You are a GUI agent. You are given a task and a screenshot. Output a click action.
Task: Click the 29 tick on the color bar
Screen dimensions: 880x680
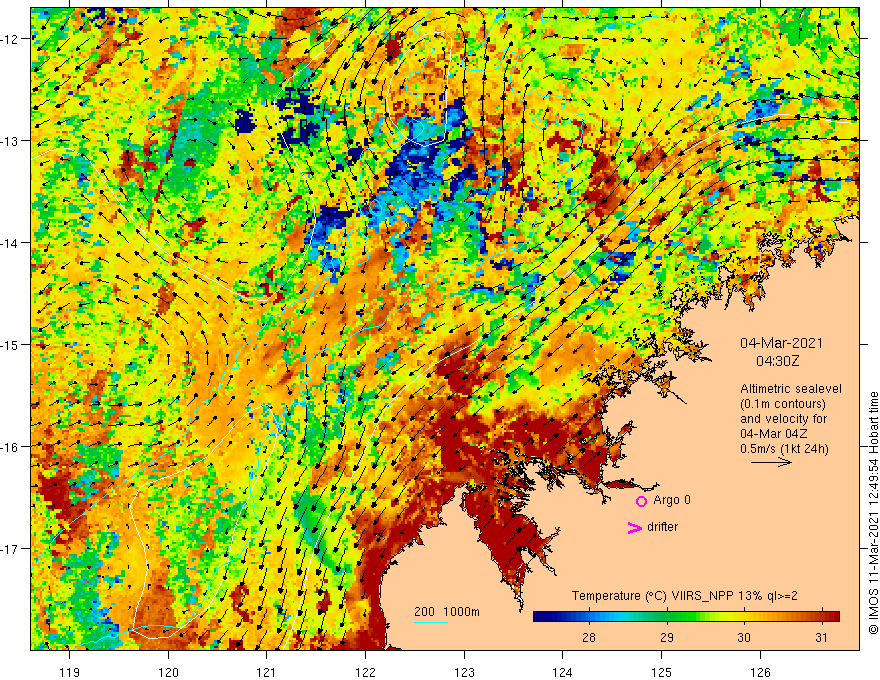667,637
